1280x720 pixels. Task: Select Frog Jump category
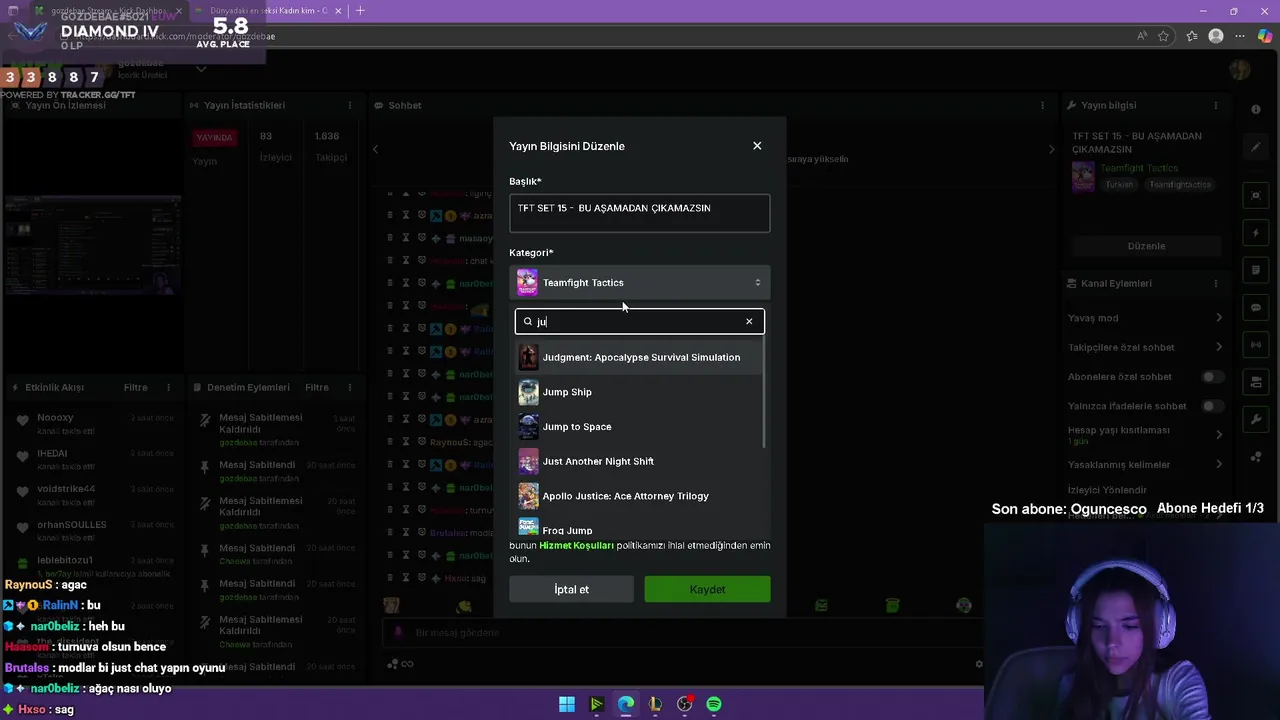tap(640, 527)
